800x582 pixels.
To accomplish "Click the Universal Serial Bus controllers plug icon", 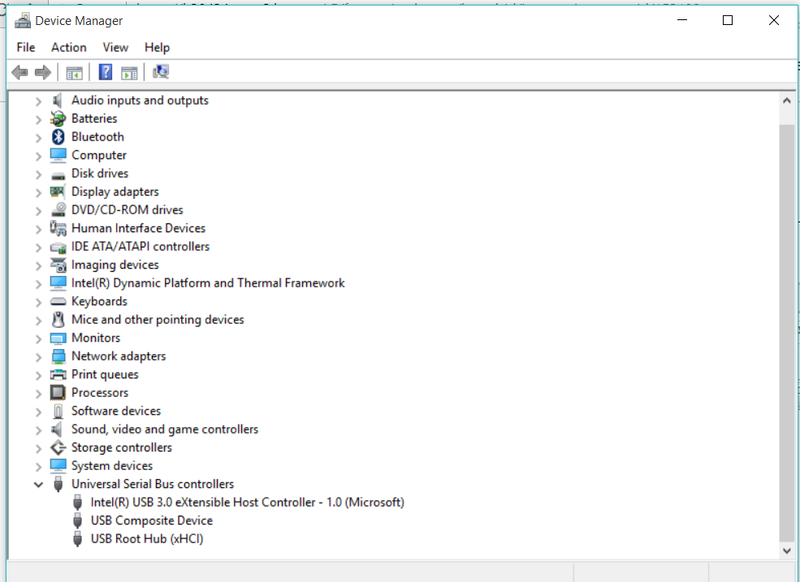I will tap(58, 484).
